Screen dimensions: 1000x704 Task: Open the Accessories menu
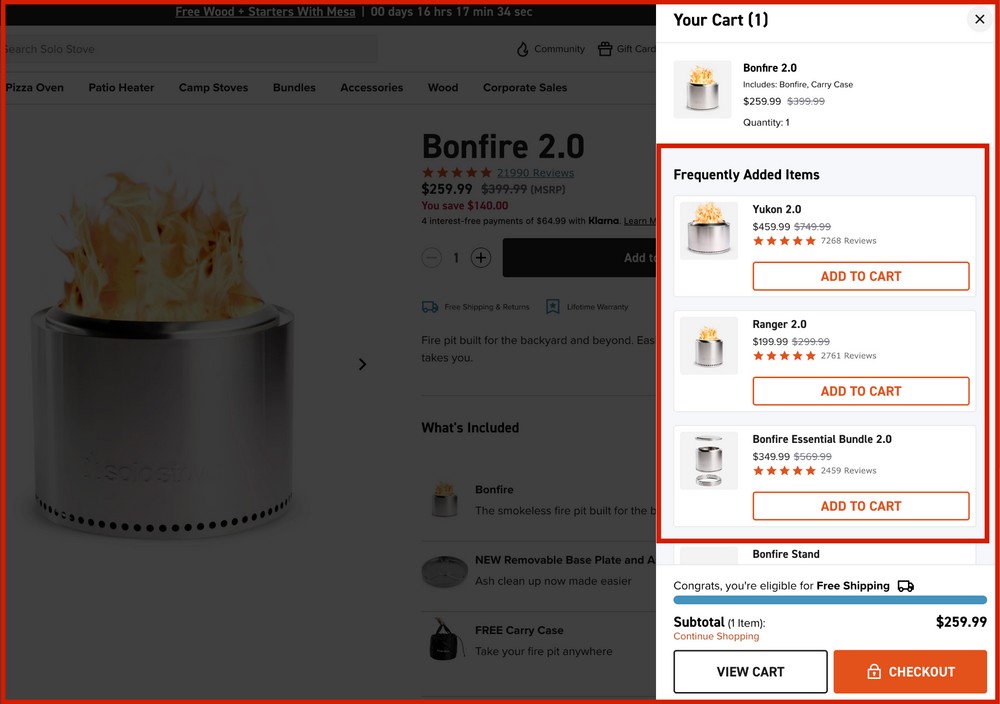371,88
